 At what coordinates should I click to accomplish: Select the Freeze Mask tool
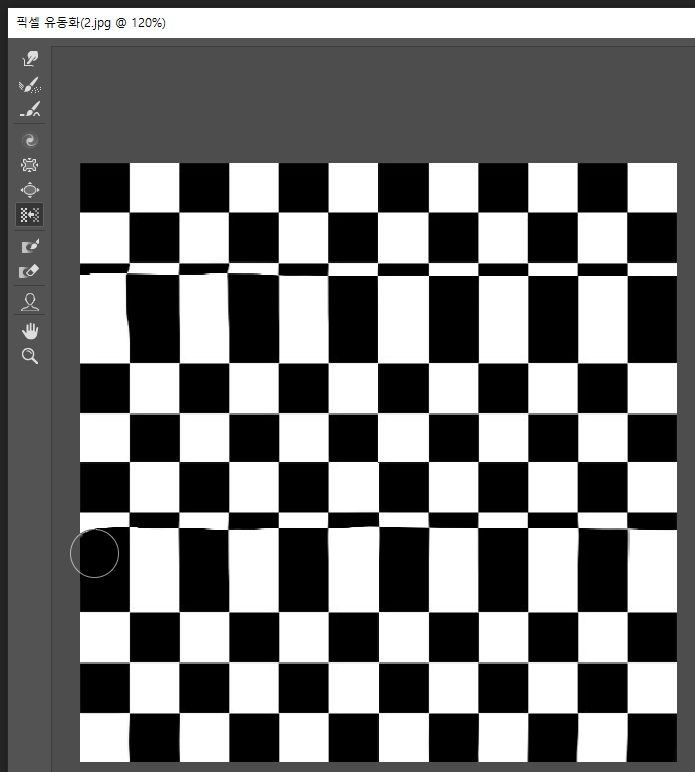point(30,246)
